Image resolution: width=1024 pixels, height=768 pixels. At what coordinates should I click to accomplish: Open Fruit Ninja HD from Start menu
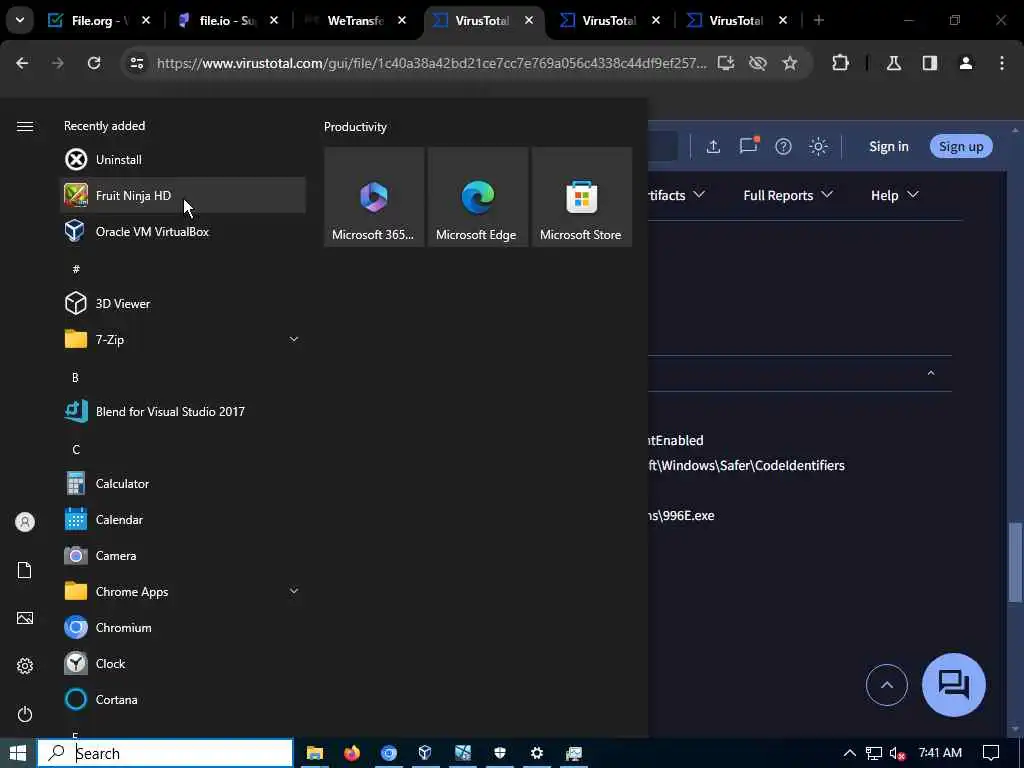coord(182,195)
